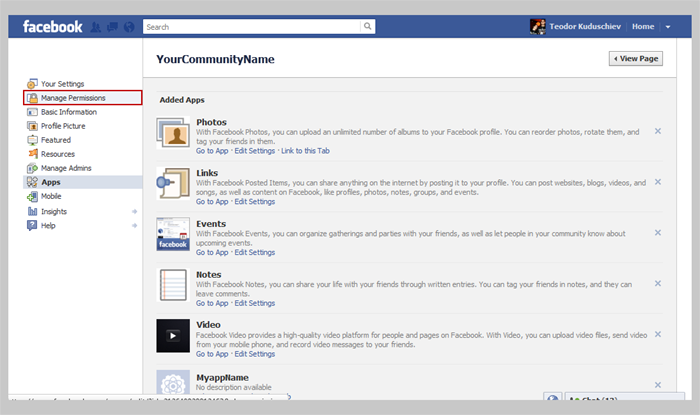This screenshot has width=700, height=415.
Task: Click the YourCommunityName page title
Action: pos(215,59)
